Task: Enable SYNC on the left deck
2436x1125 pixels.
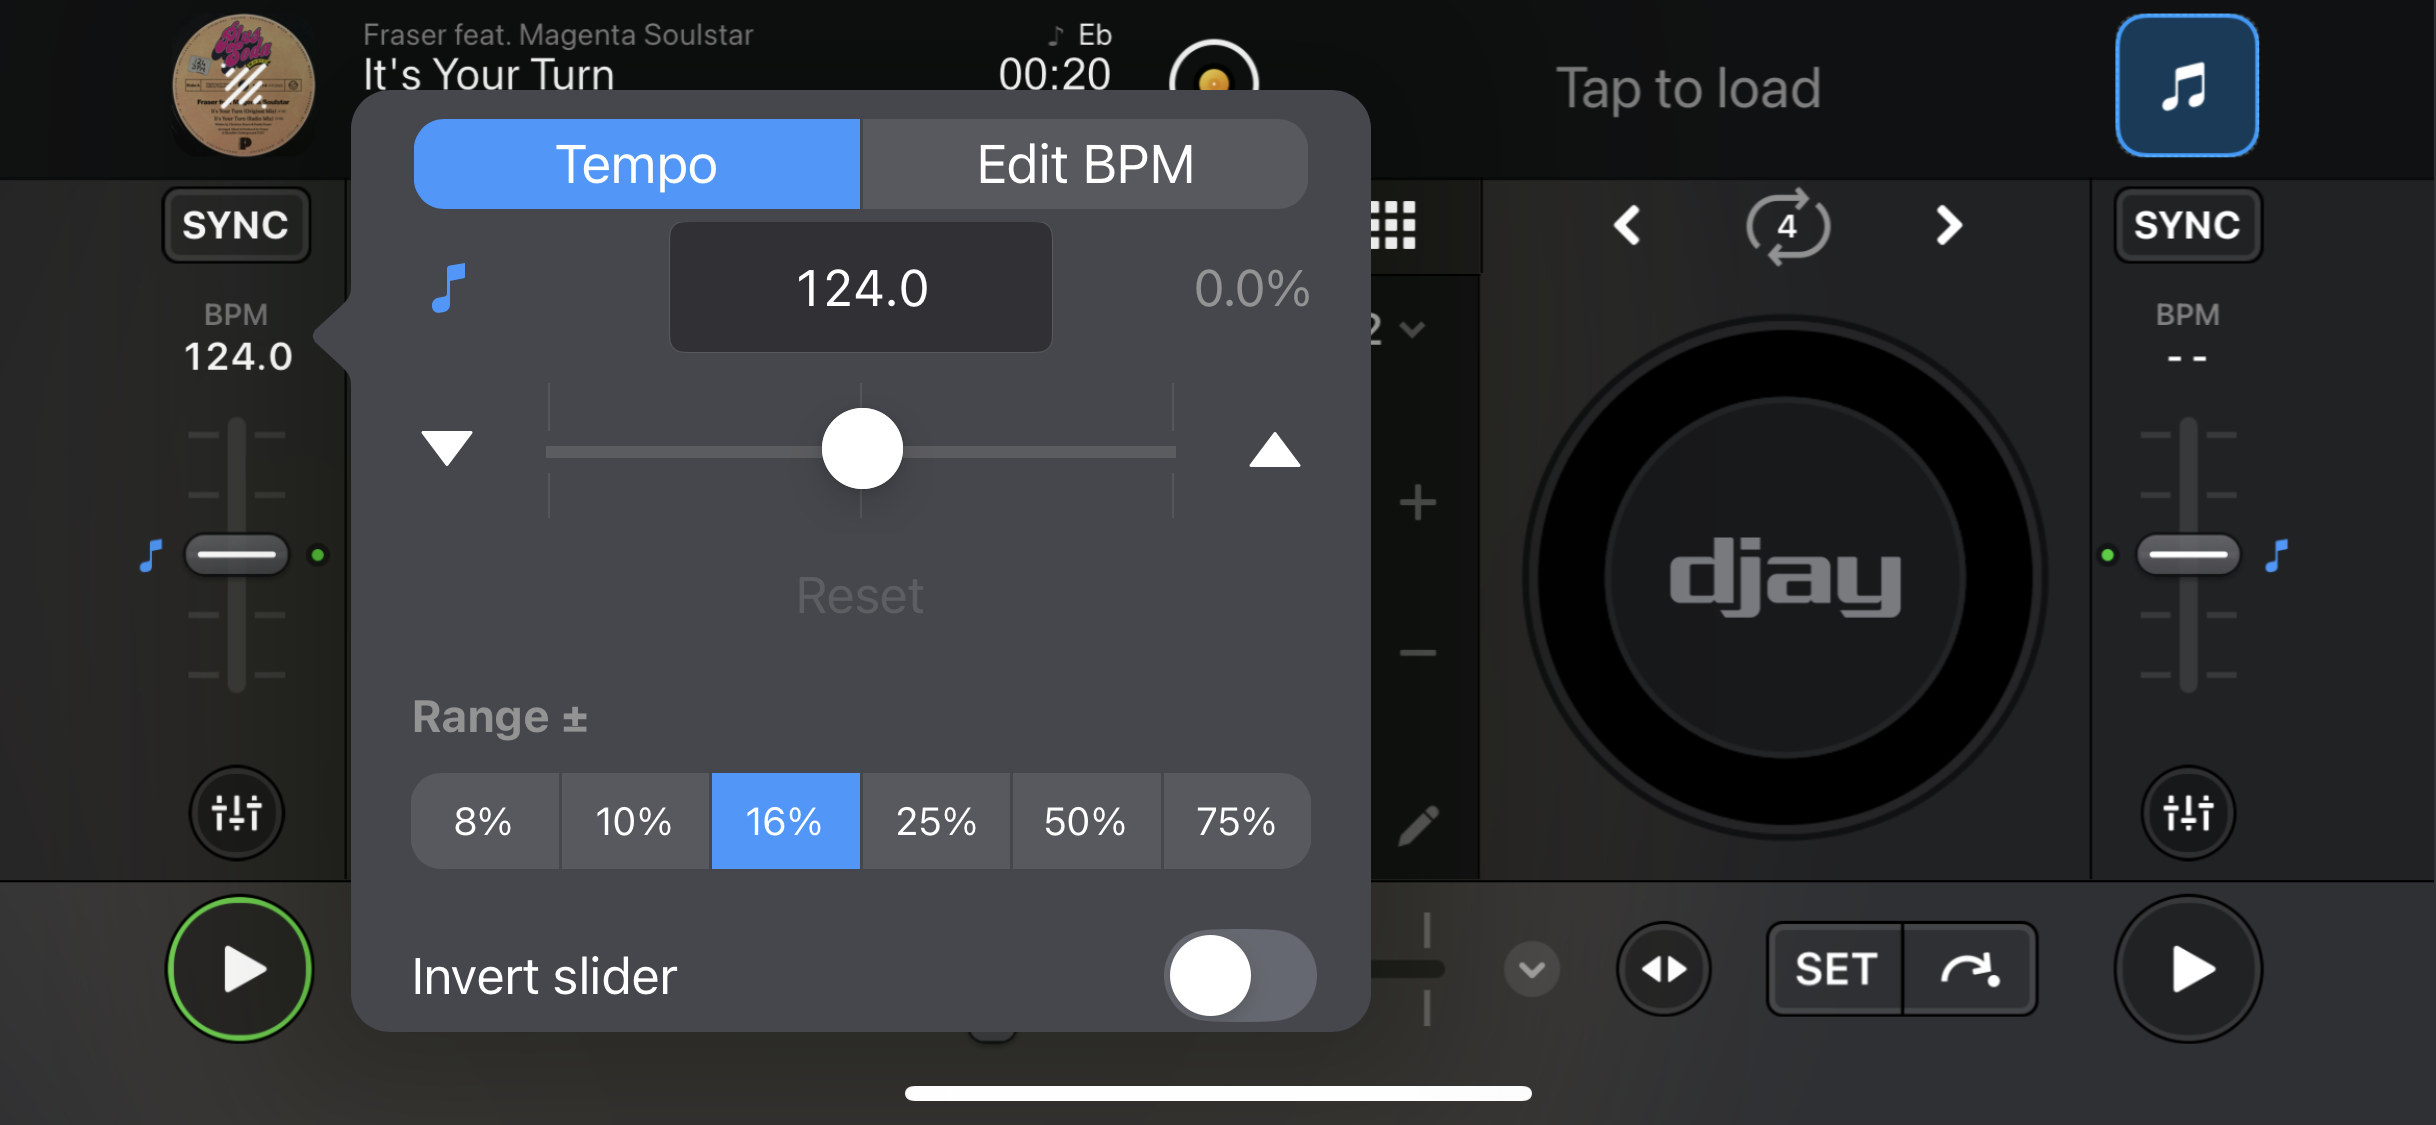Action: point(236,225)
